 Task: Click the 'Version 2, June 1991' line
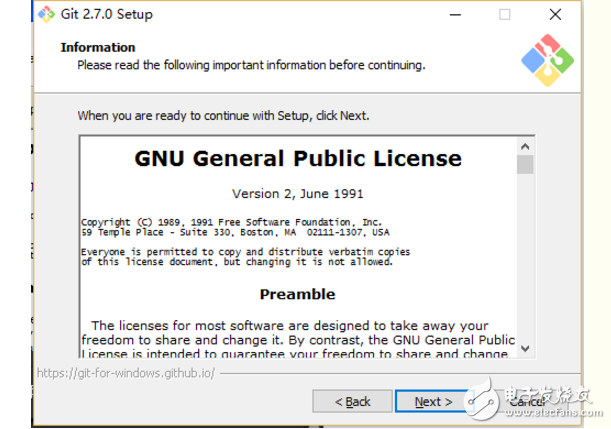[x=297, y=193]
